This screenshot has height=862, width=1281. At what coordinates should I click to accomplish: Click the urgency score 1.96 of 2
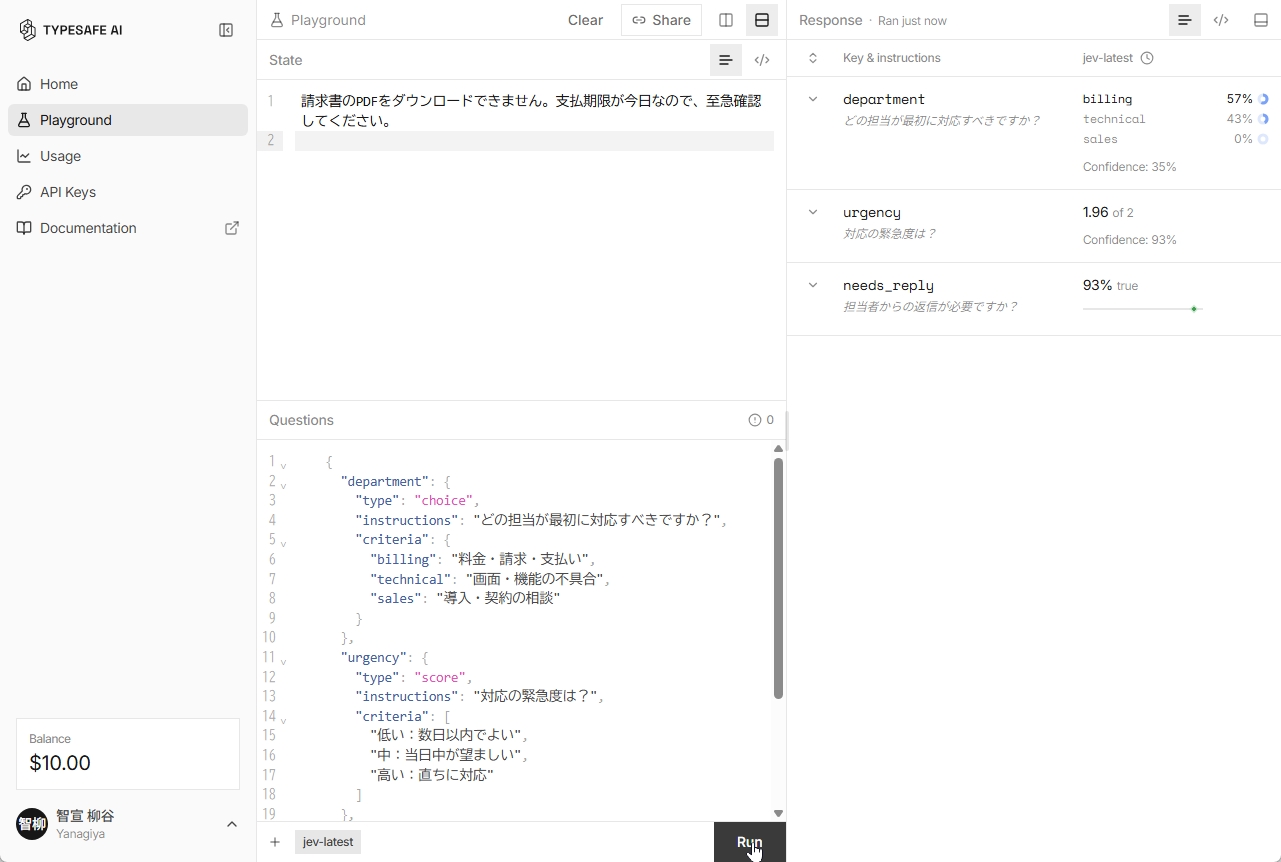[1108, 212]
